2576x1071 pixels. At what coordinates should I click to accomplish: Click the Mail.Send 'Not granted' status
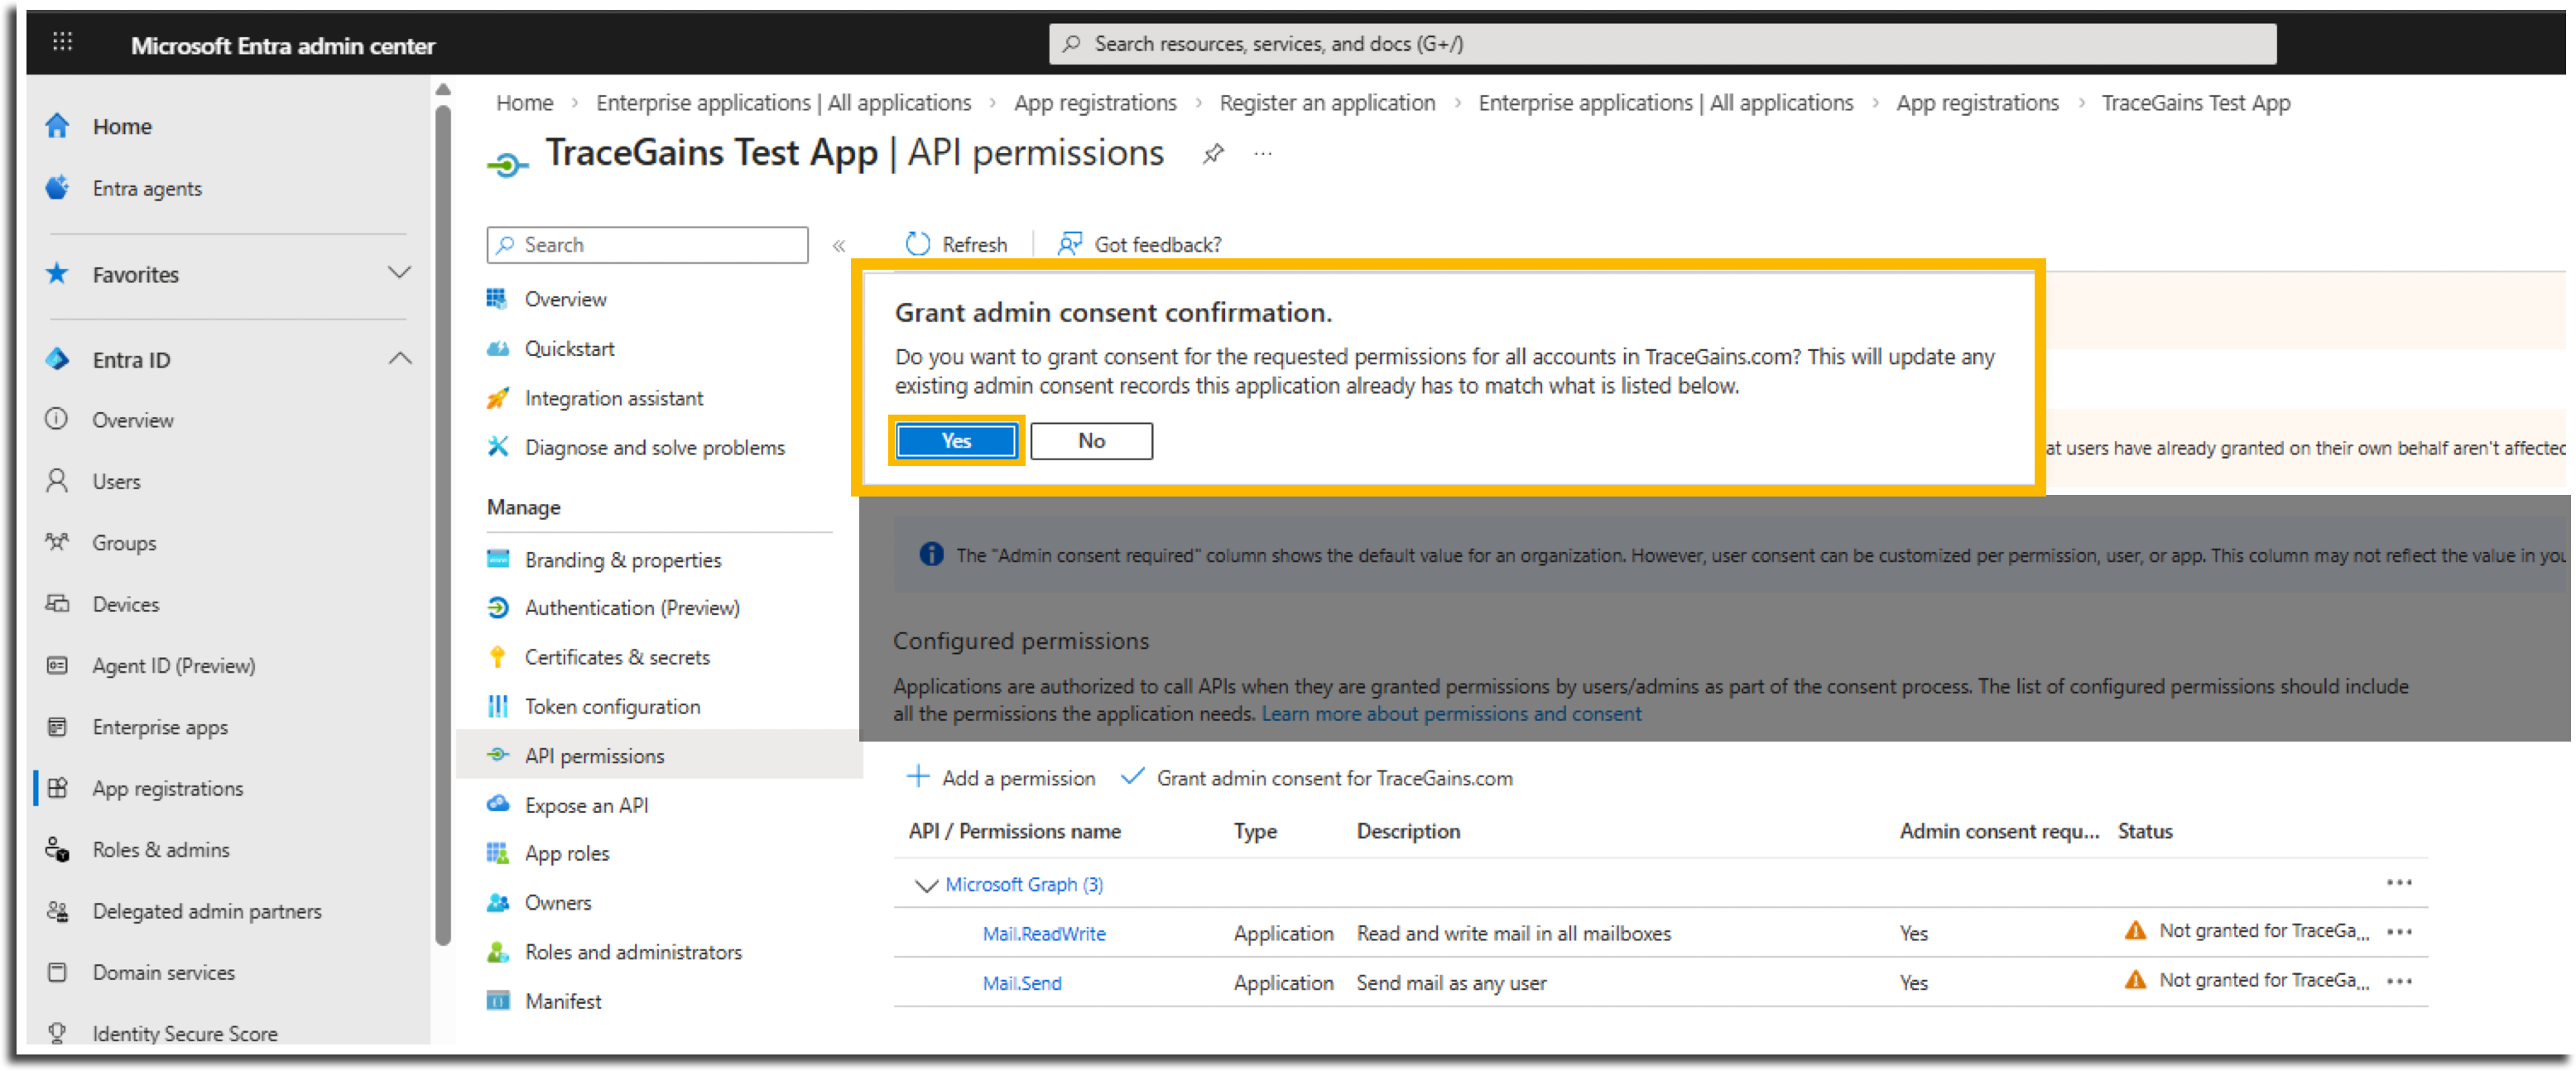[2246, 980]
